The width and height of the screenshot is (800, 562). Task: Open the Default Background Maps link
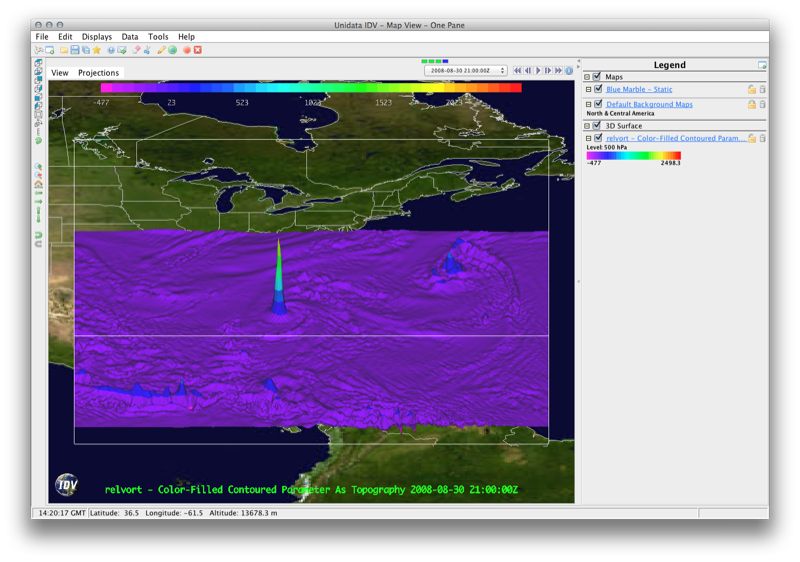coord(649,104)
